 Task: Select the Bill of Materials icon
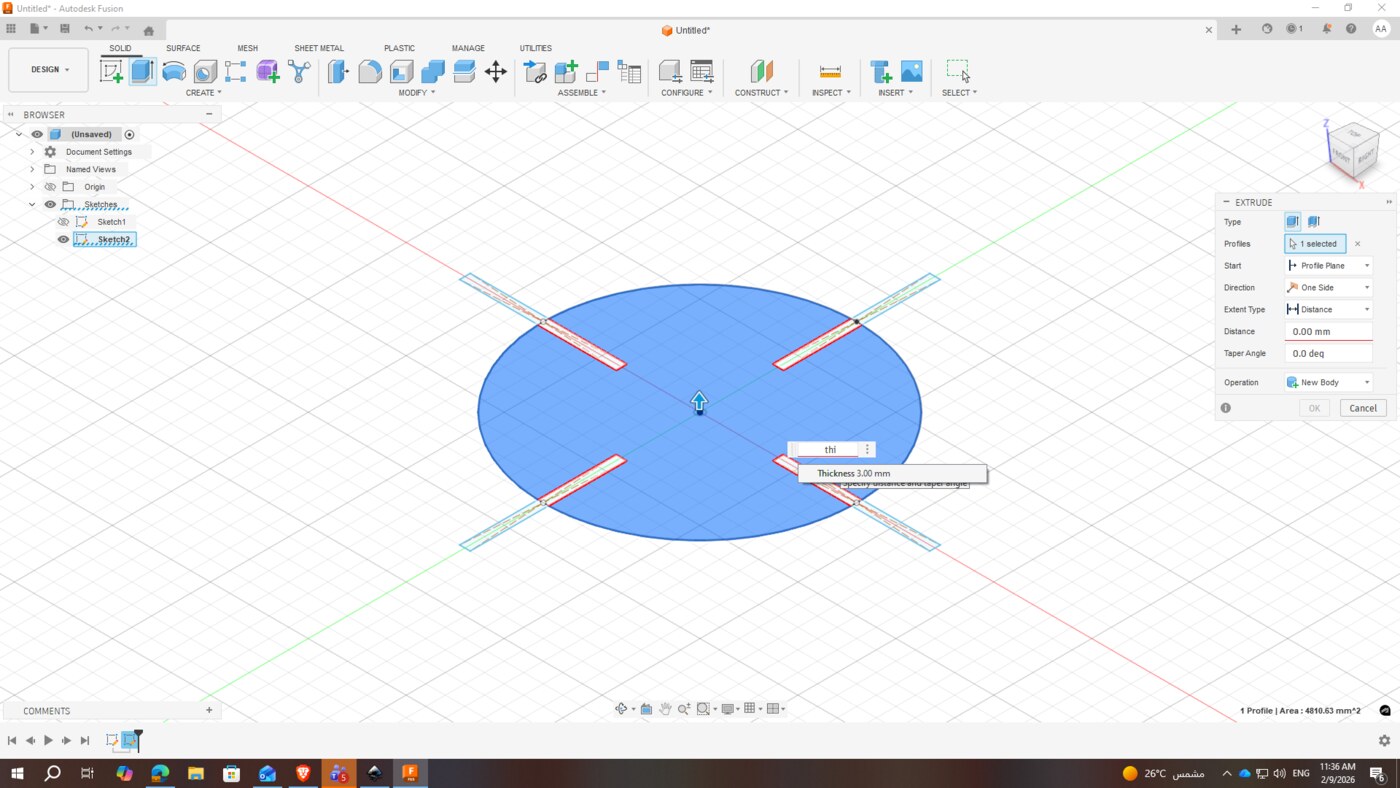pyautogui.click(x=629, y=71)
